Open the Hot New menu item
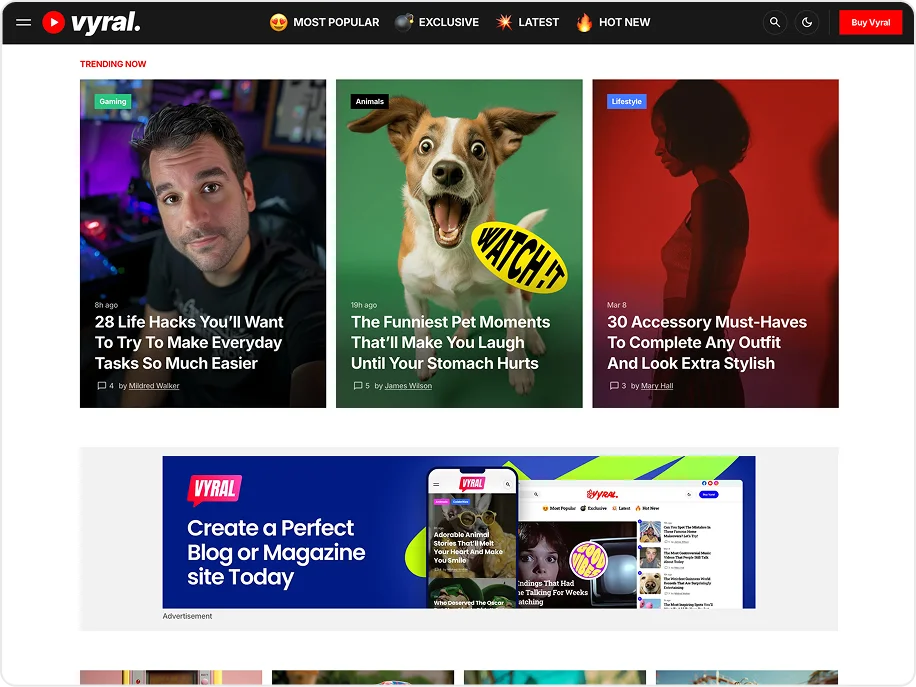Screen dimensions: 916x687 pyautogui.click(x=624, y=23)
